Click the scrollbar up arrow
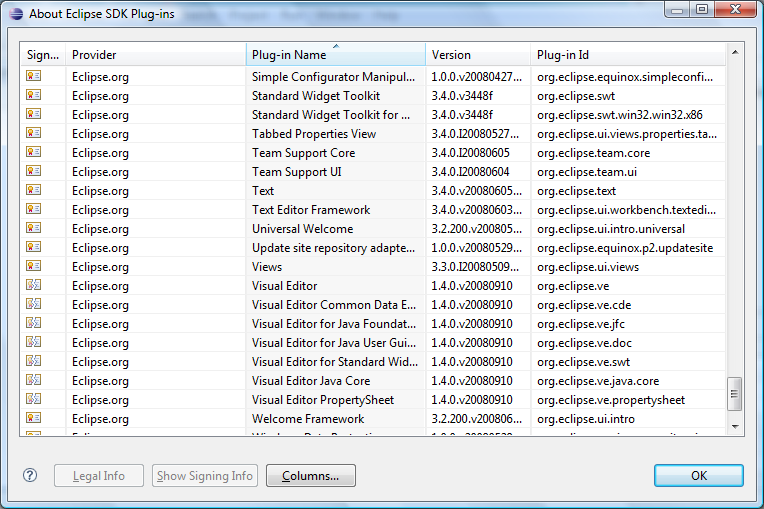Image resolution: width=764 pixels, height=509 pixels. (x=735, y=52)
